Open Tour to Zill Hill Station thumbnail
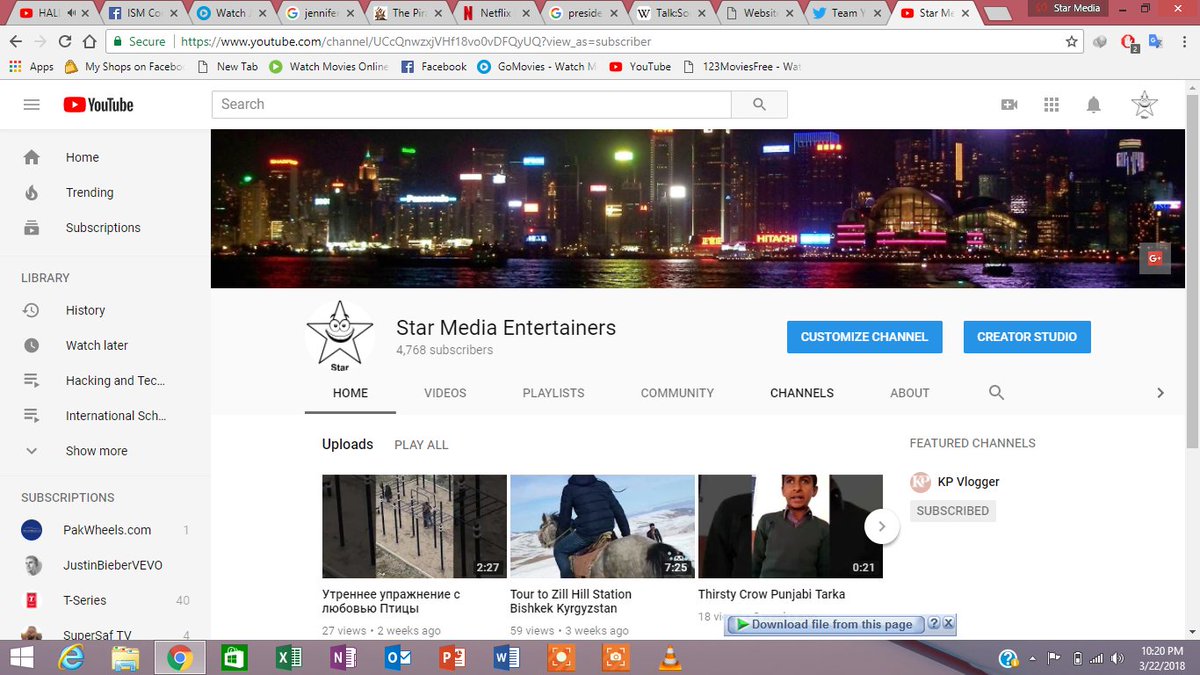This screenshot has height=675, width=1200. coord(602,526)
